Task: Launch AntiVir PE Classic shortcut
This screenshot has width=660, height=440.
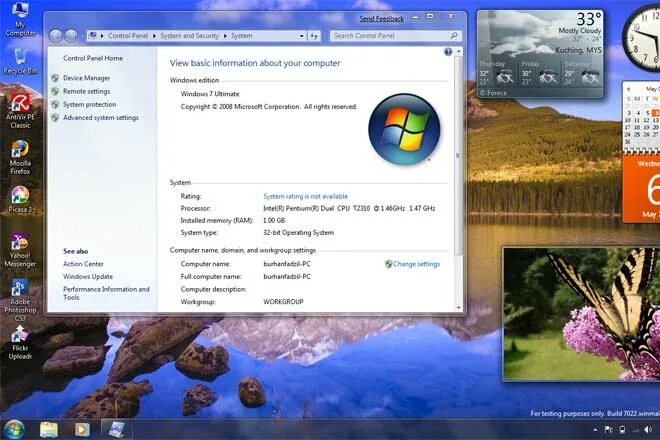Action: click(20, 111)
